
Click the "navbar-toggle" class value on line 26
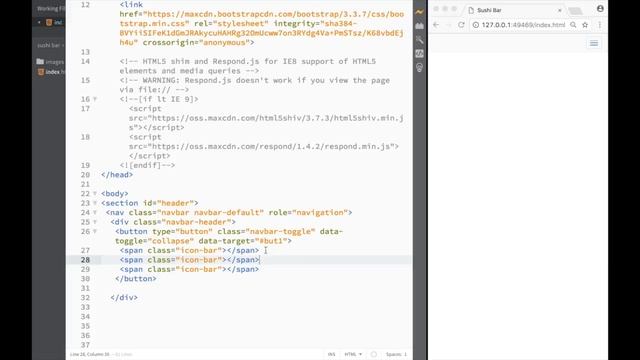(x=282, y=231)
